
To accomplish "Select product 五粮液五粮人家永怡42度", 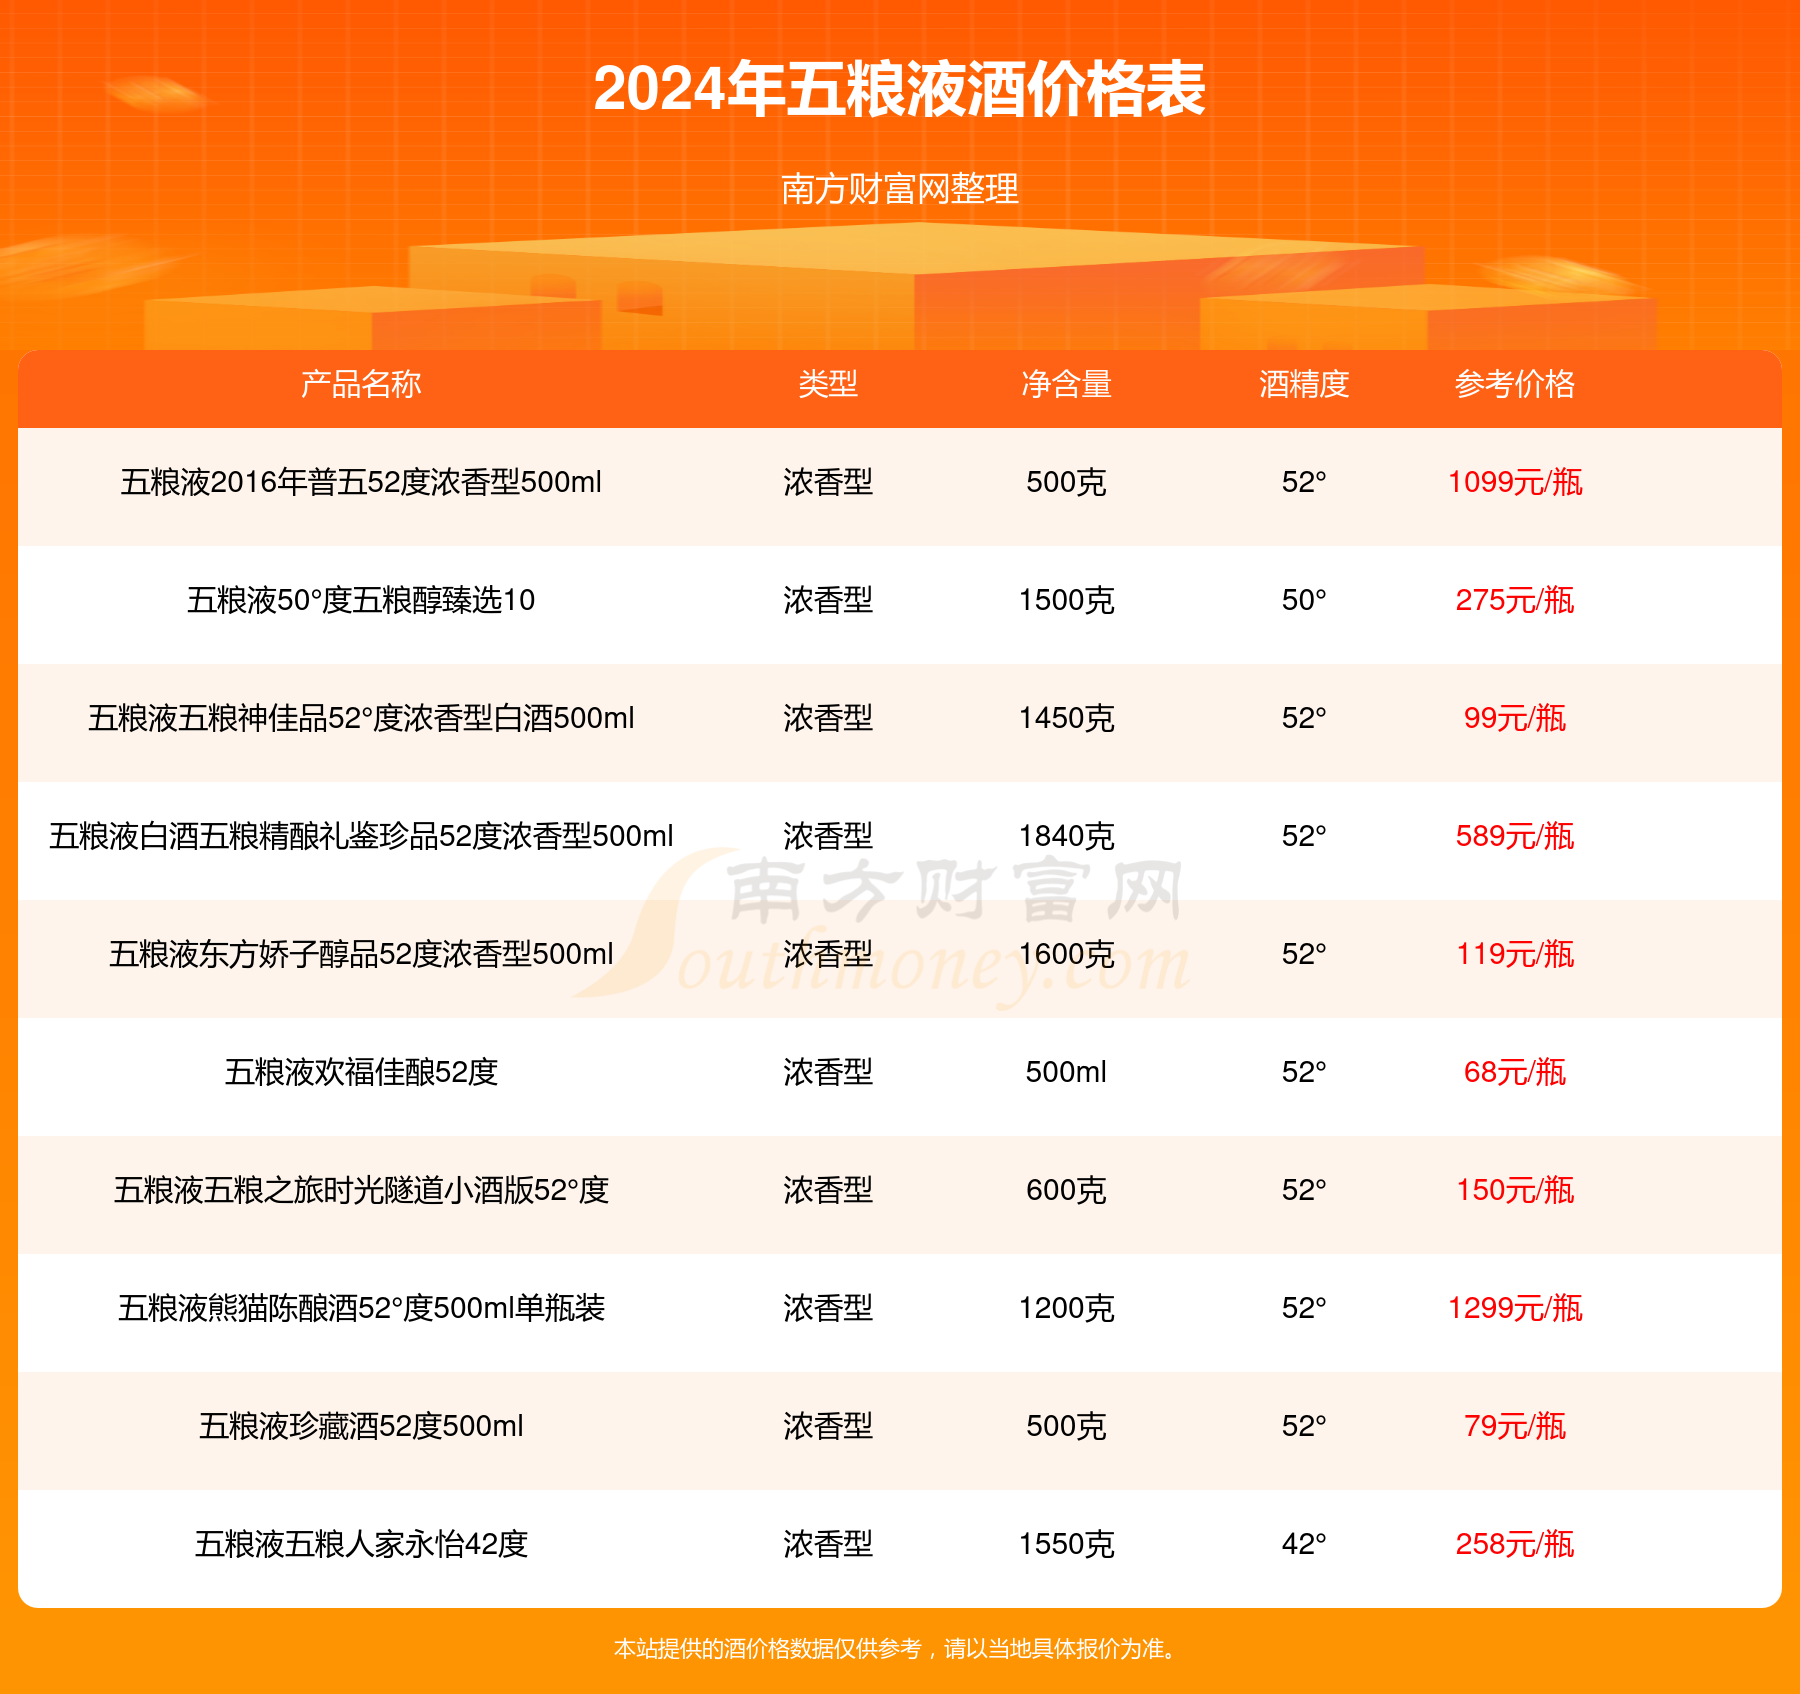I will point(361,1544).
